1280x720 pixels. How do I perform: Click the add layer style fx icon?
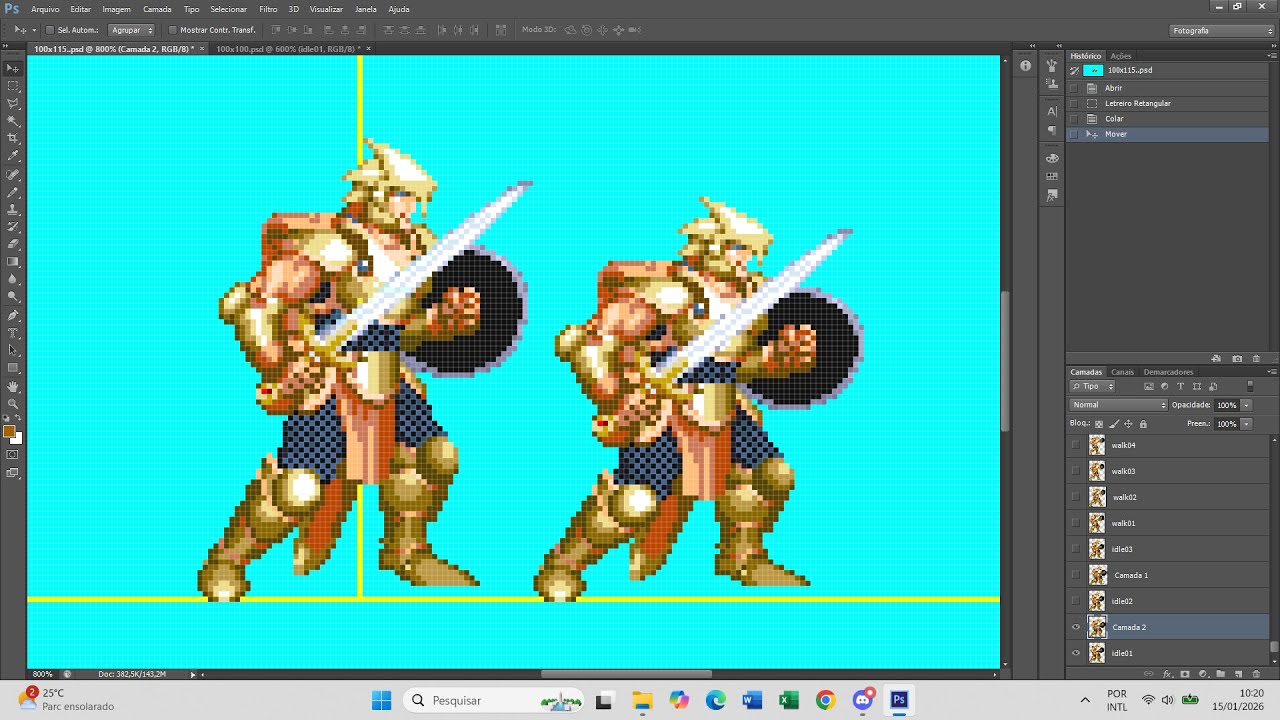pos(1167,674)
